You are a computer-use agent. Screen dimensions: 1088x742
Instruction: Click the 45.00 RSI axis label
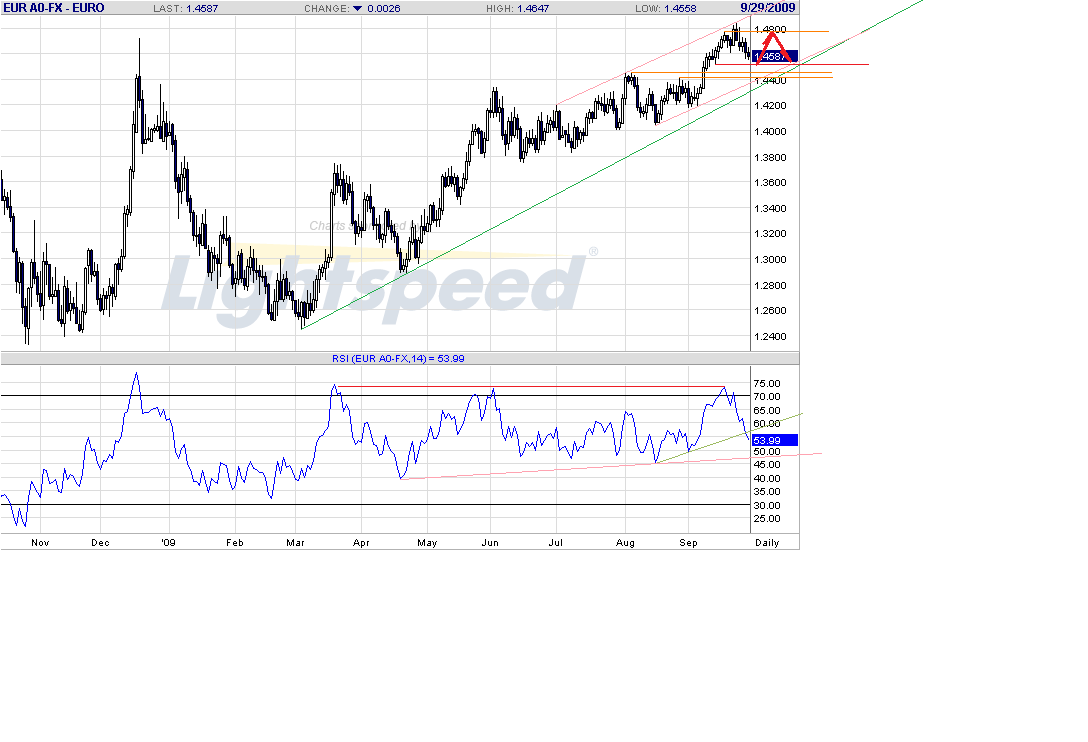point(767,464)
